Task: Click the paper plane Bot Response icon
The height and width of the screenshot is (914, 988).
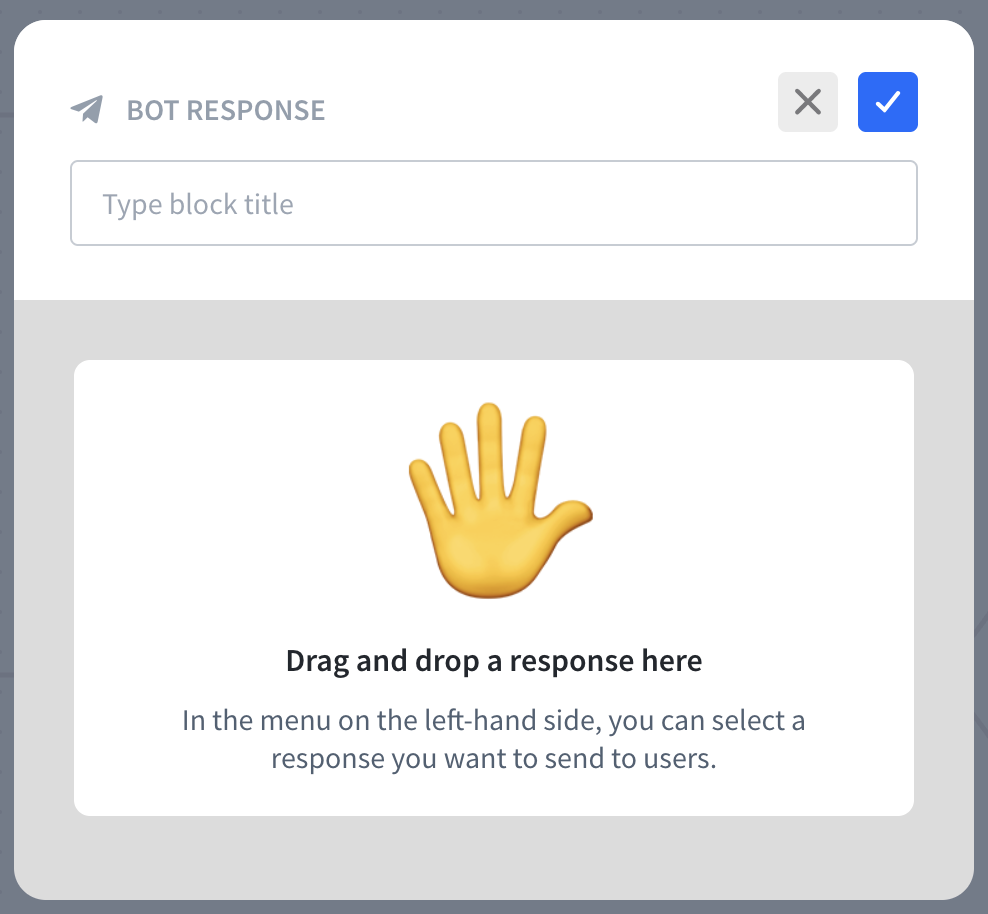Action: [87, 109]
